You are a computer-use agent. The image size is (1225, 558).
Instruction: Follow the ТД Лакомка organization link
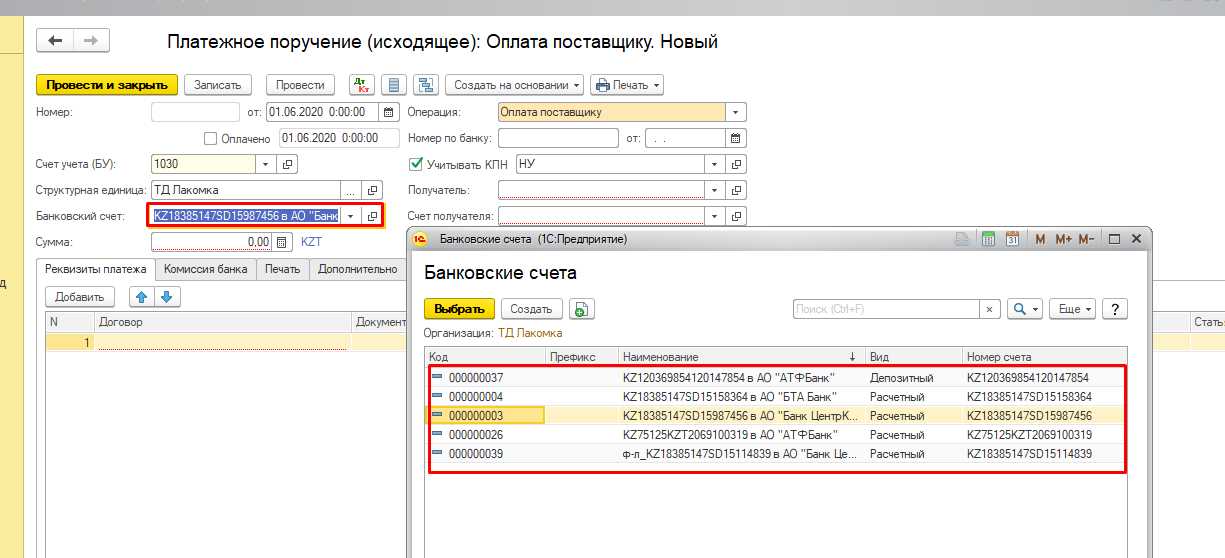click(x=530, y=333)
